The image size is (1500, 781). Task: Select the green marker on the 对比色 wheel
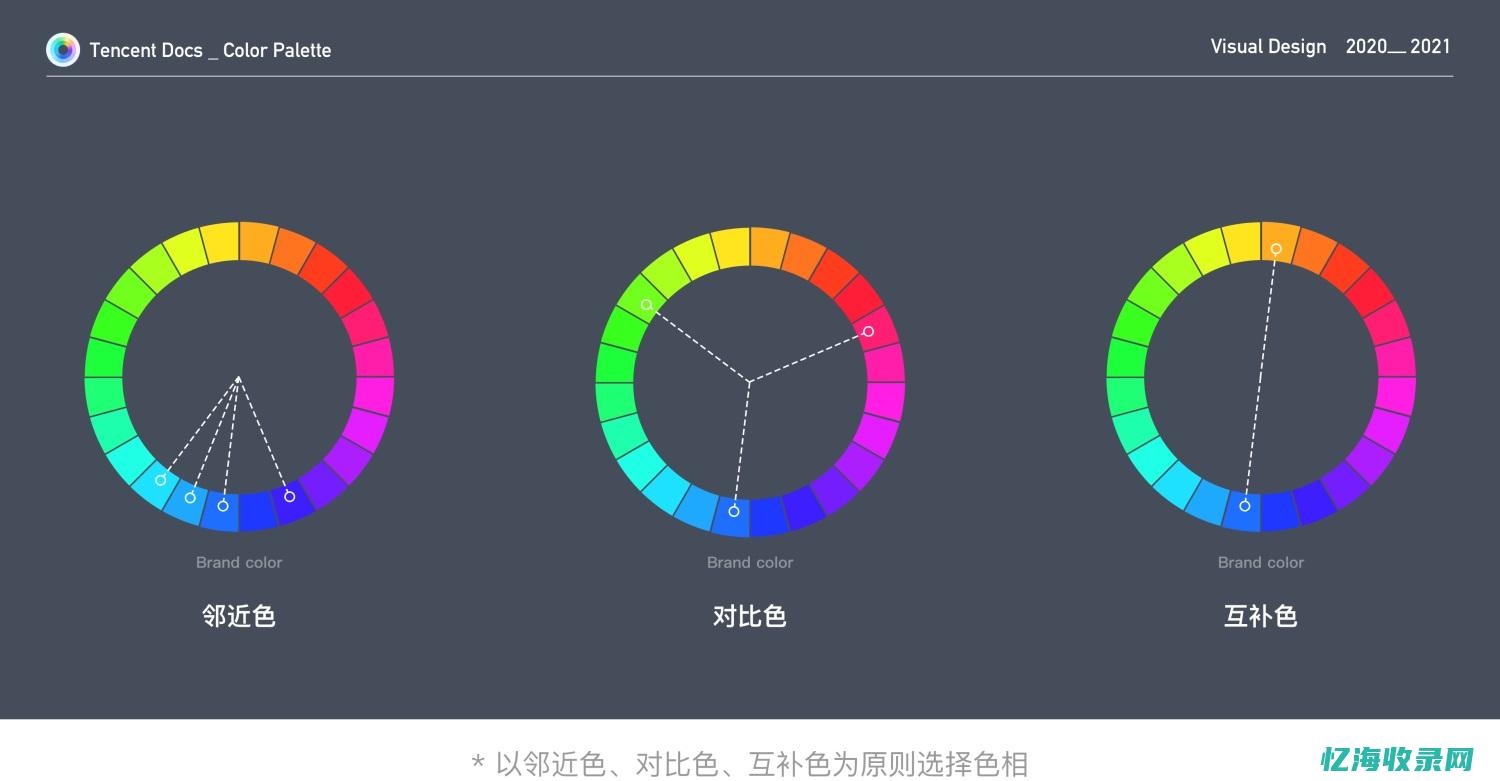[x=647, y=305]
